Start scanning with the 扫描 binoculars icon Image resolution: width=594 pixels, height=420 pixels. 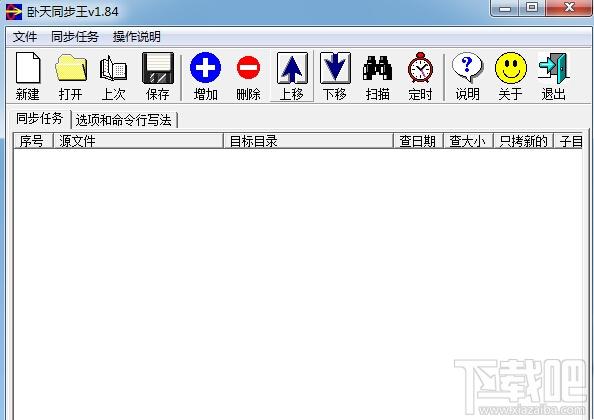[377, 76]
